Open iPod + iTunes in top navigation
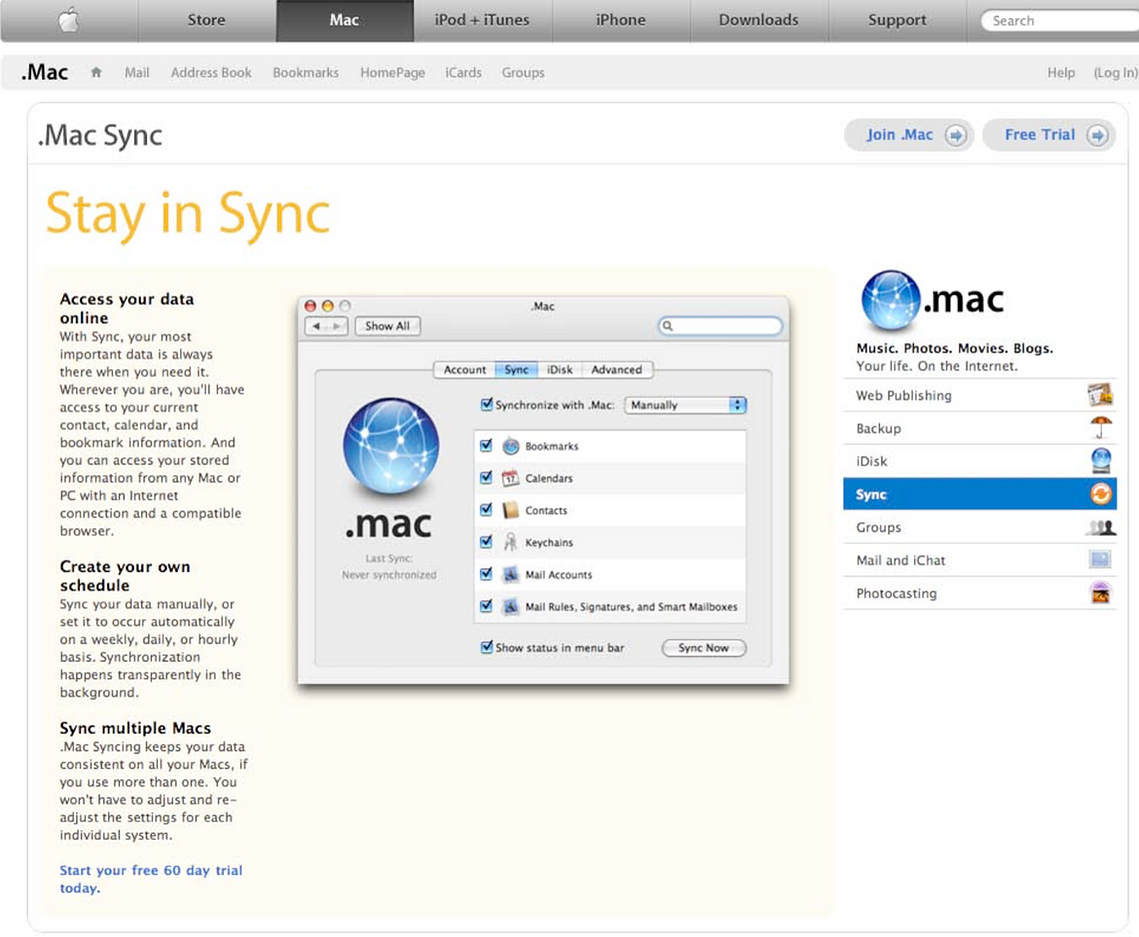Screen dimensions: 1139x937 [x=482, y=20]
